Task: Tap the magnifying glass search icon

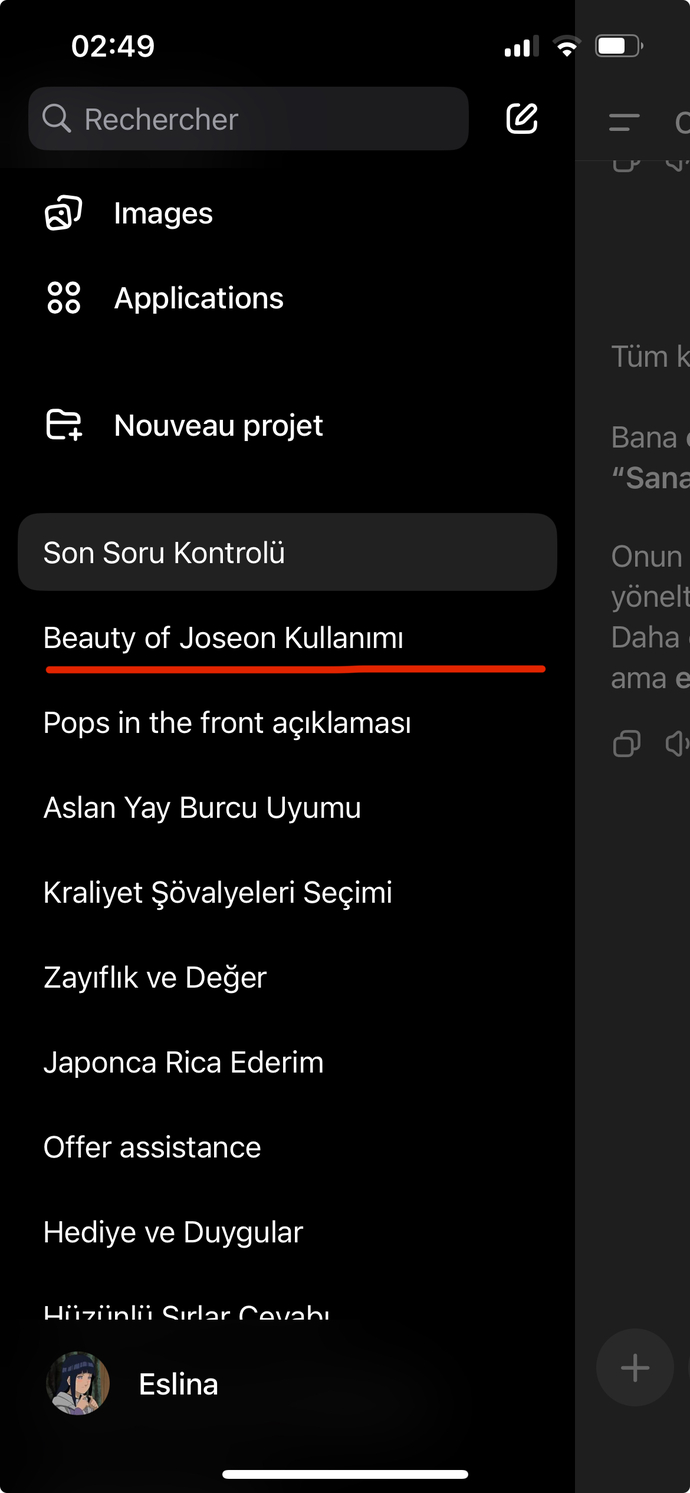Action: (x=57, y=119)
